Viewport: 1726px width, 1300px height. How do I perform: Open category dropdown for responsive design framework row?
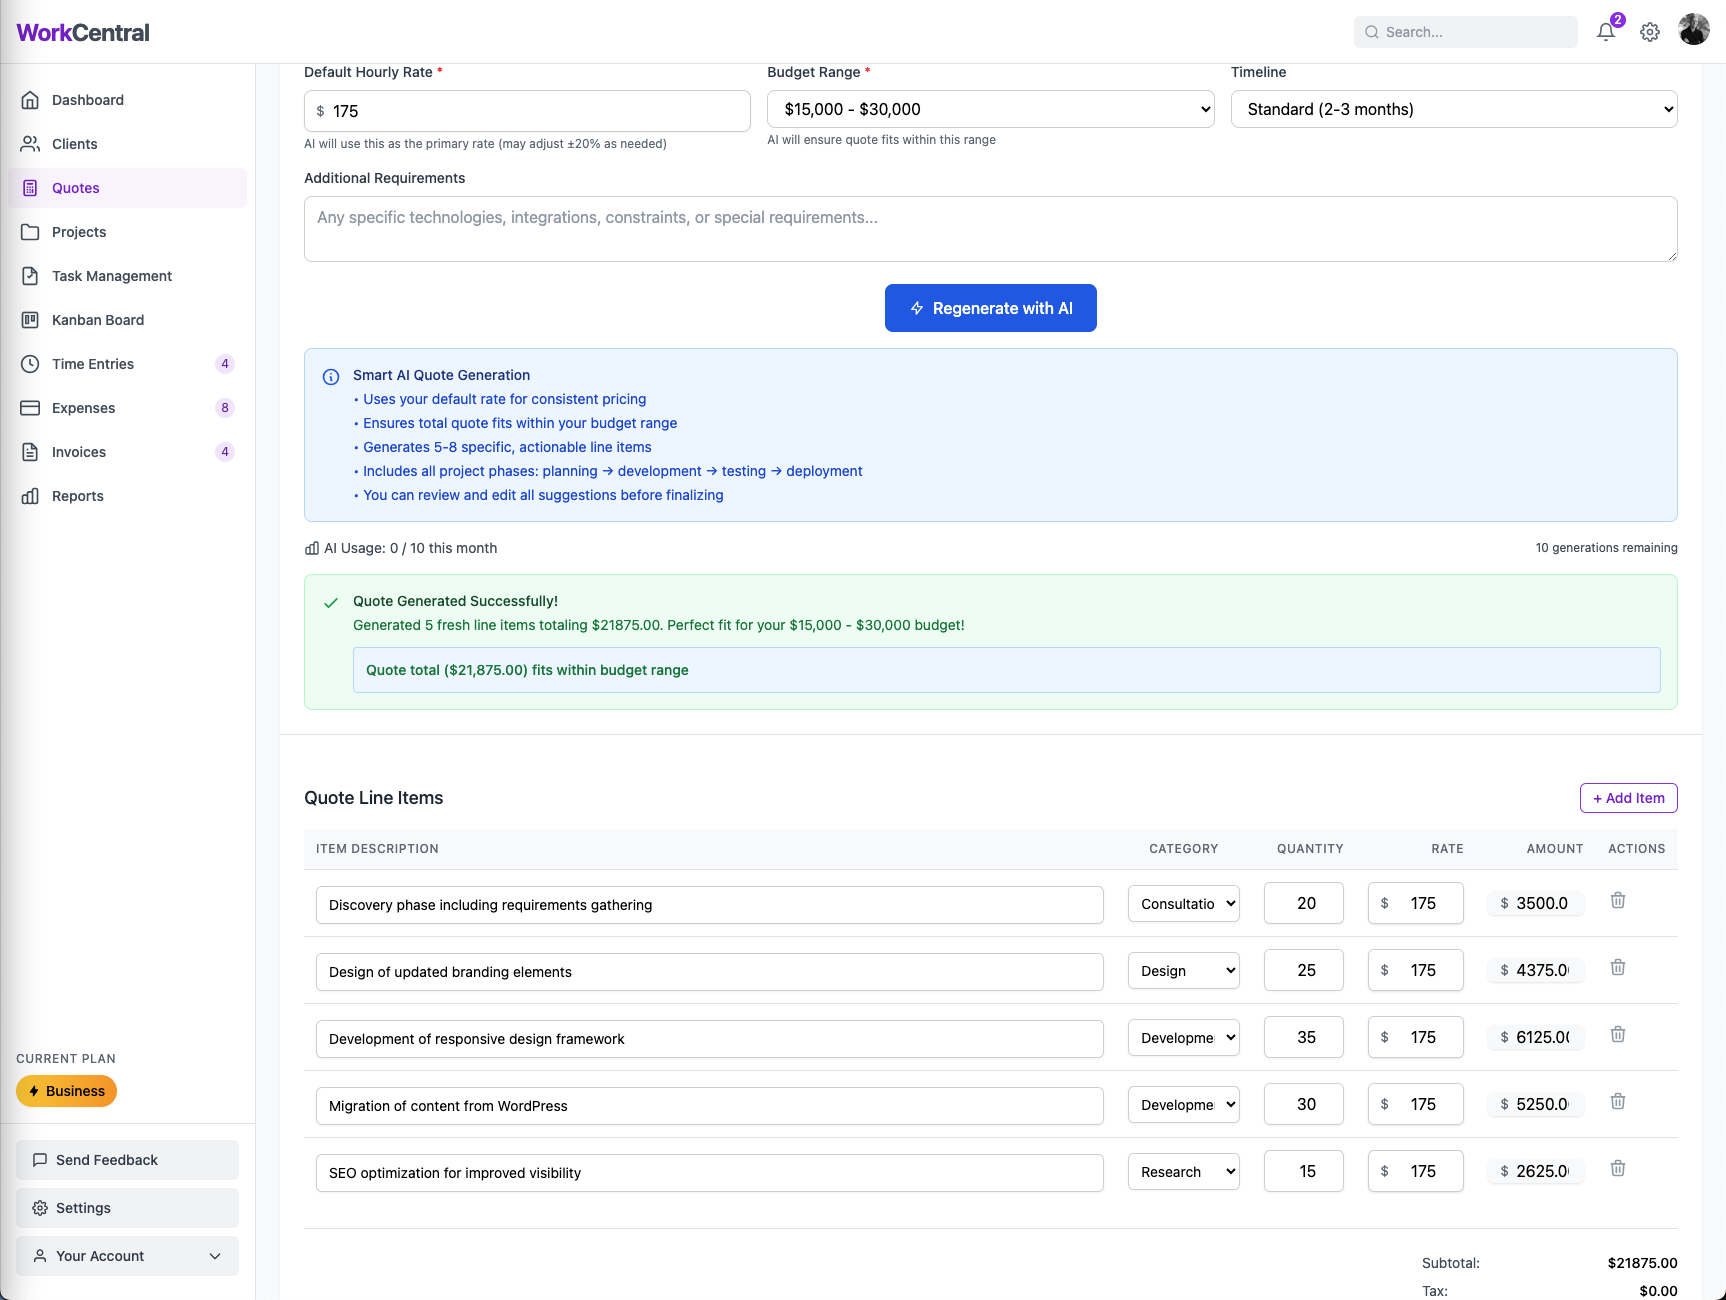pyautogui.click(x=1184, y=1038)
